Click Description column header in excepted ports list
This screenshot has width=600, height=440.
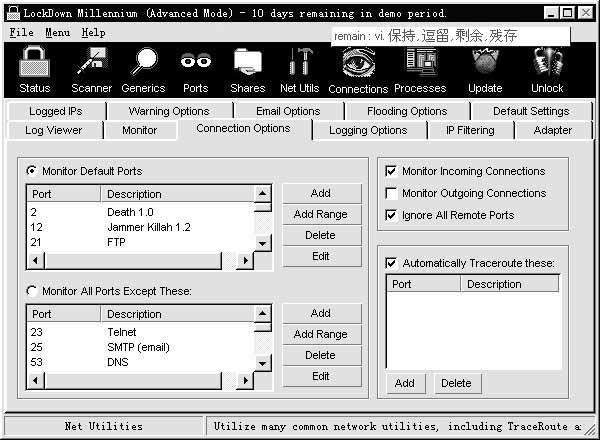pyautogui.click(x=178, y=314)
